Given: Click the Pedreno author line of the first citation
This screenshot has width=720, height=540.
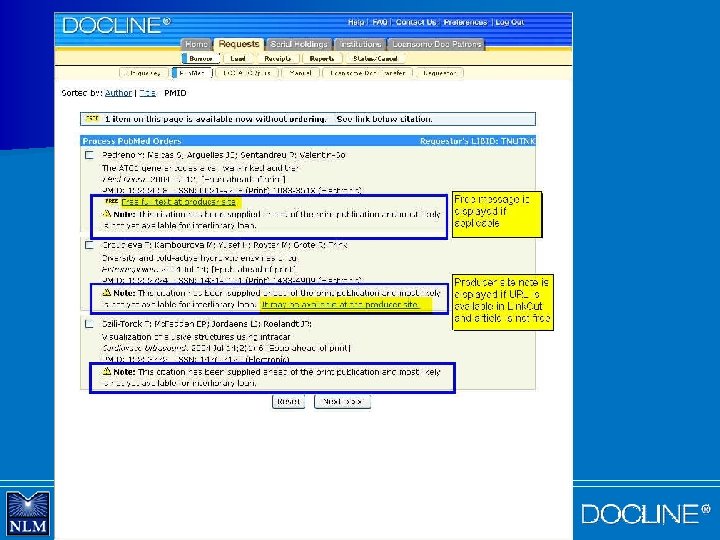Looking at the screenshot, I should coord(224,155).
